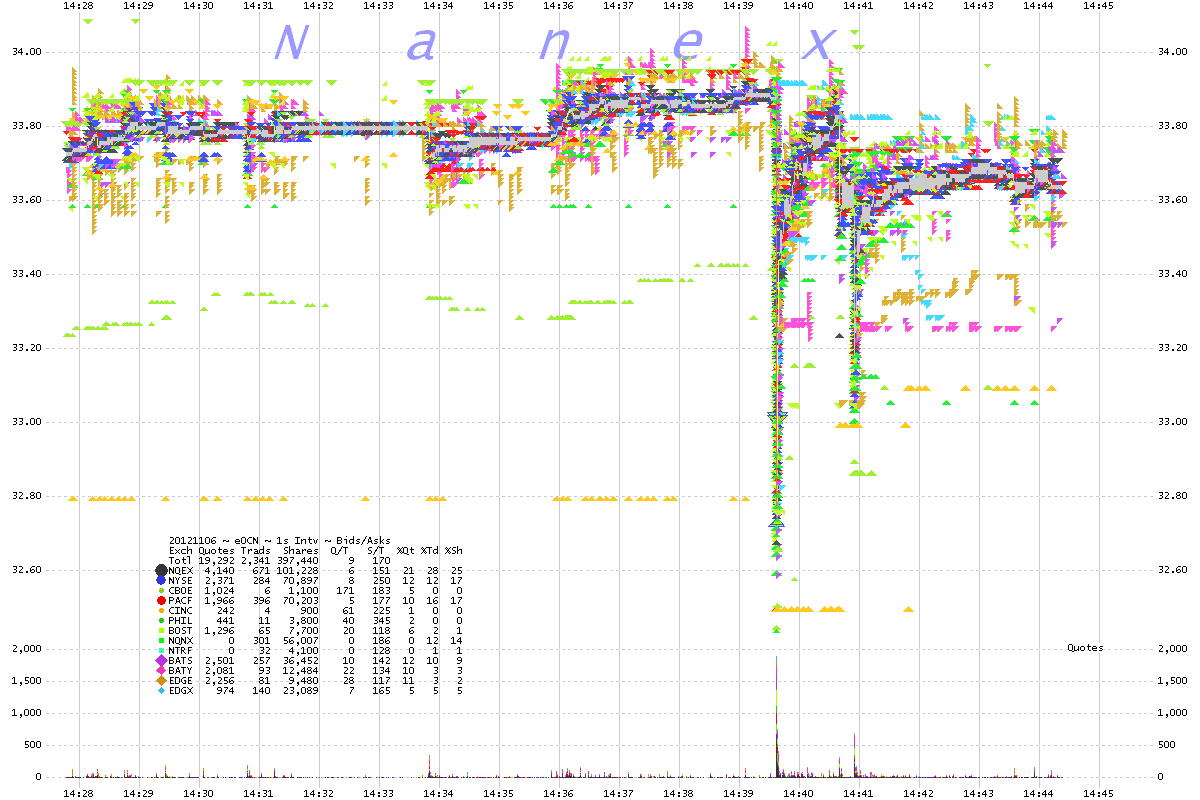The image size is (1200, 800).
Task: Click the 'Totl' row label
Action: (x=181, y=560)
